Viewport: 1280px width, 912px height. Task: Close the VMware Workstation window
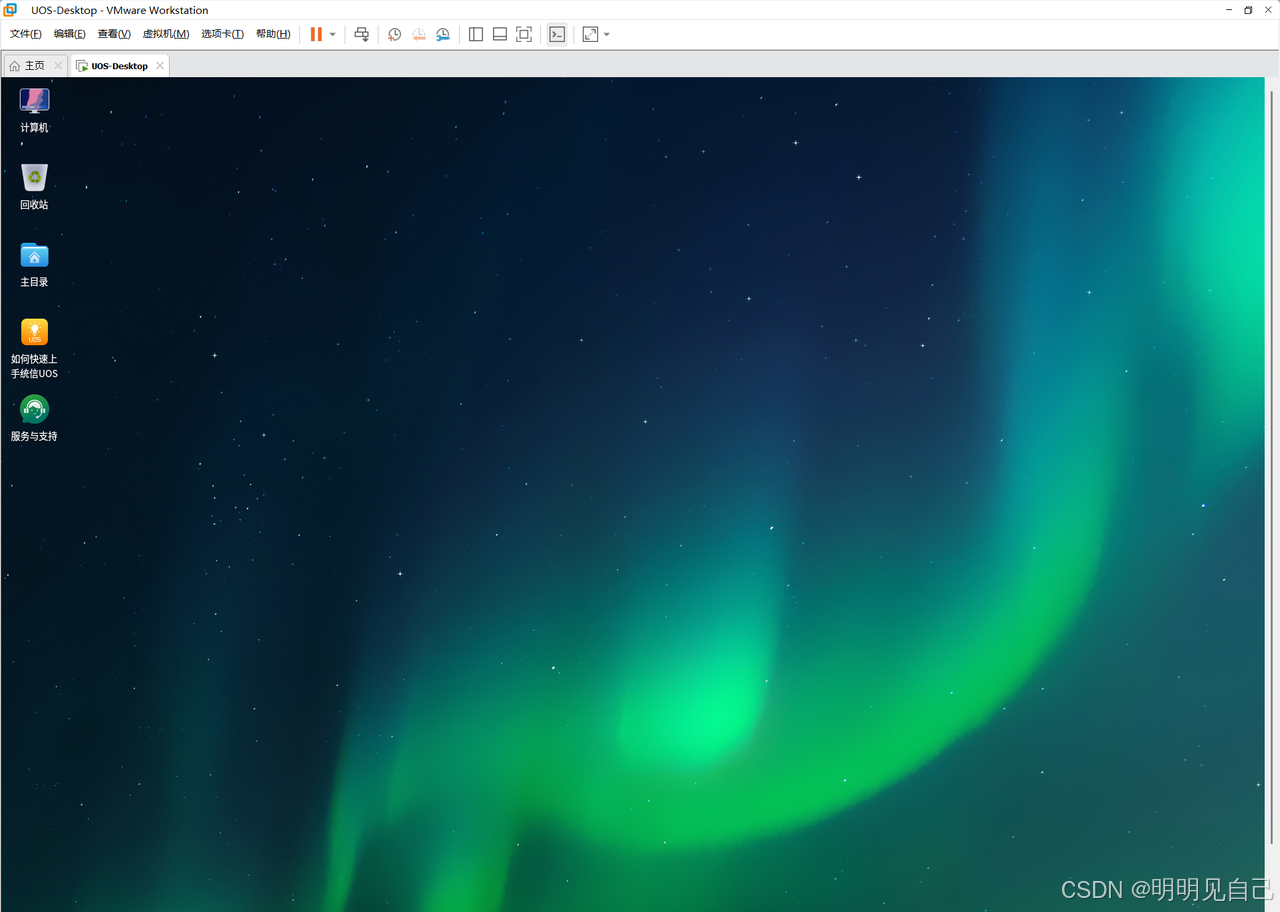(x=1268, y=10)
